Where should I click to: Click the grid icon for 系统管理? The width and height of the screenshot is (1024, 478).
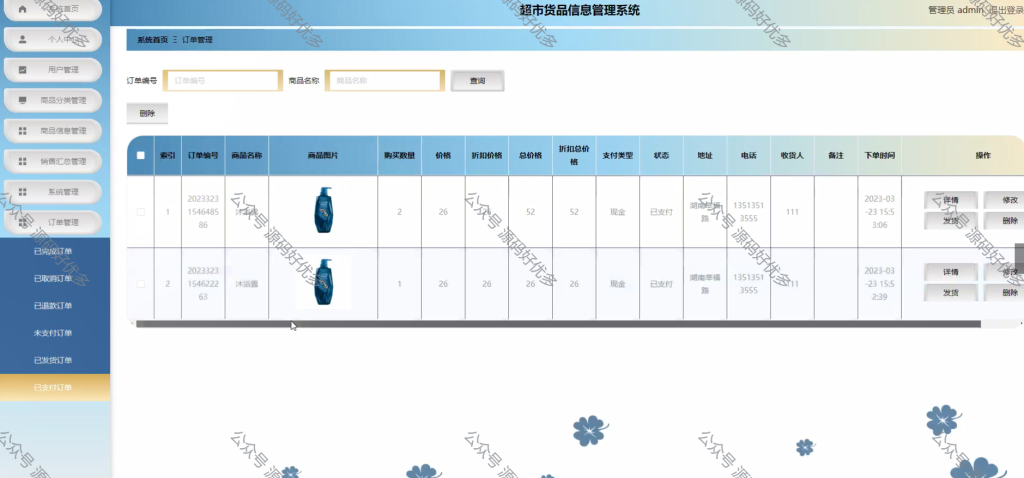(x=22, y=192)
